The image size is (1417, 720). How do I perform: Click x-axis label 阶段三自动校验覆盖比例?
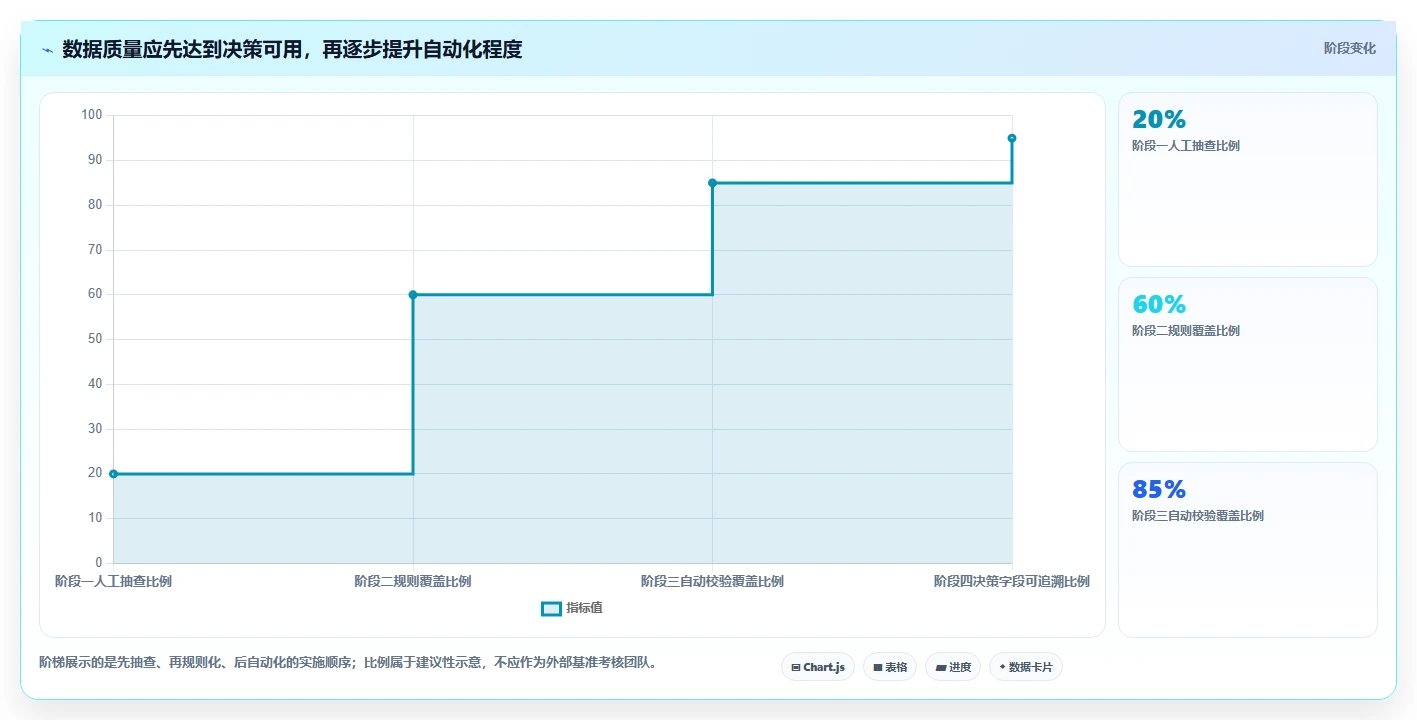pyautogui.click(x=712, y=581)
